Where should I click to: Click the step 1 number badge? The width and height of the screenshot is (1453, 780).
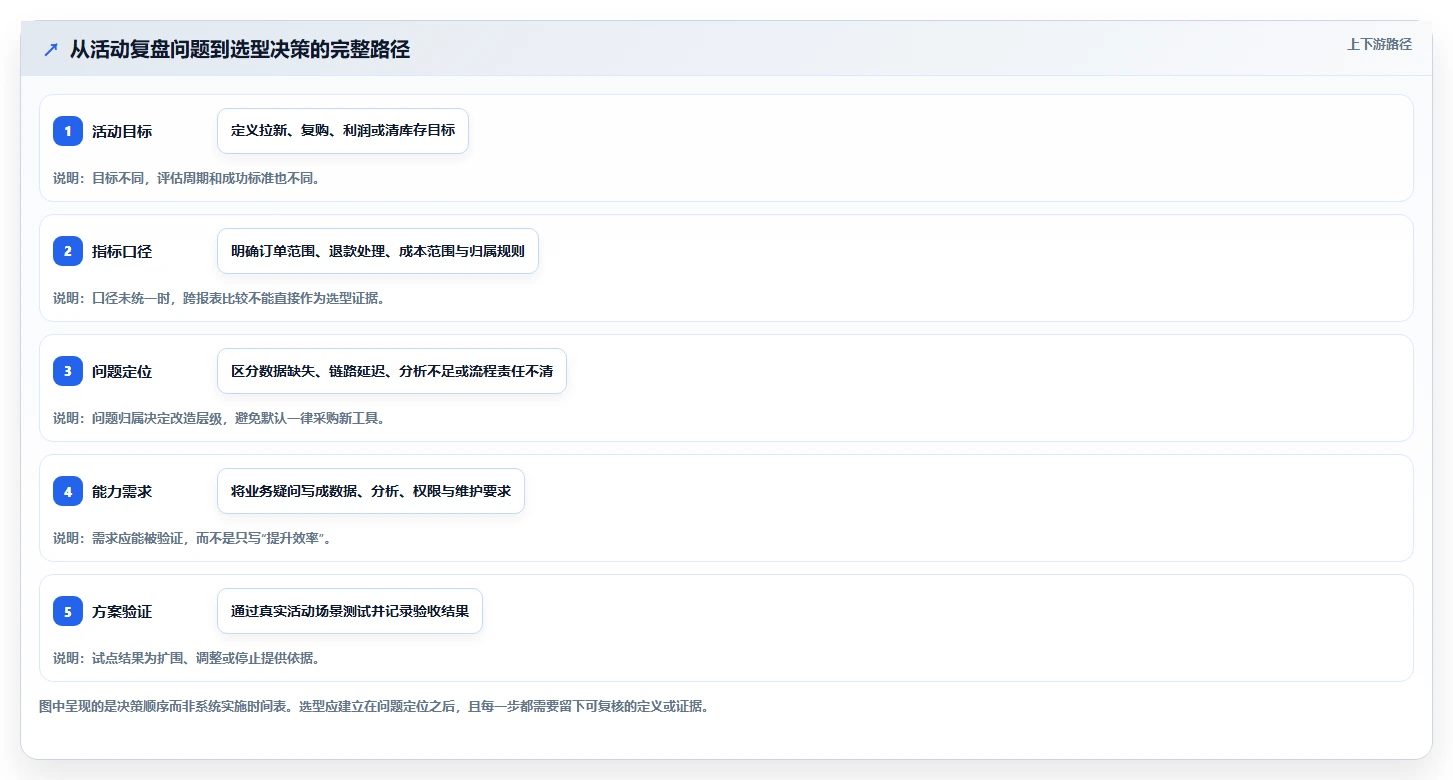[68, 131]
